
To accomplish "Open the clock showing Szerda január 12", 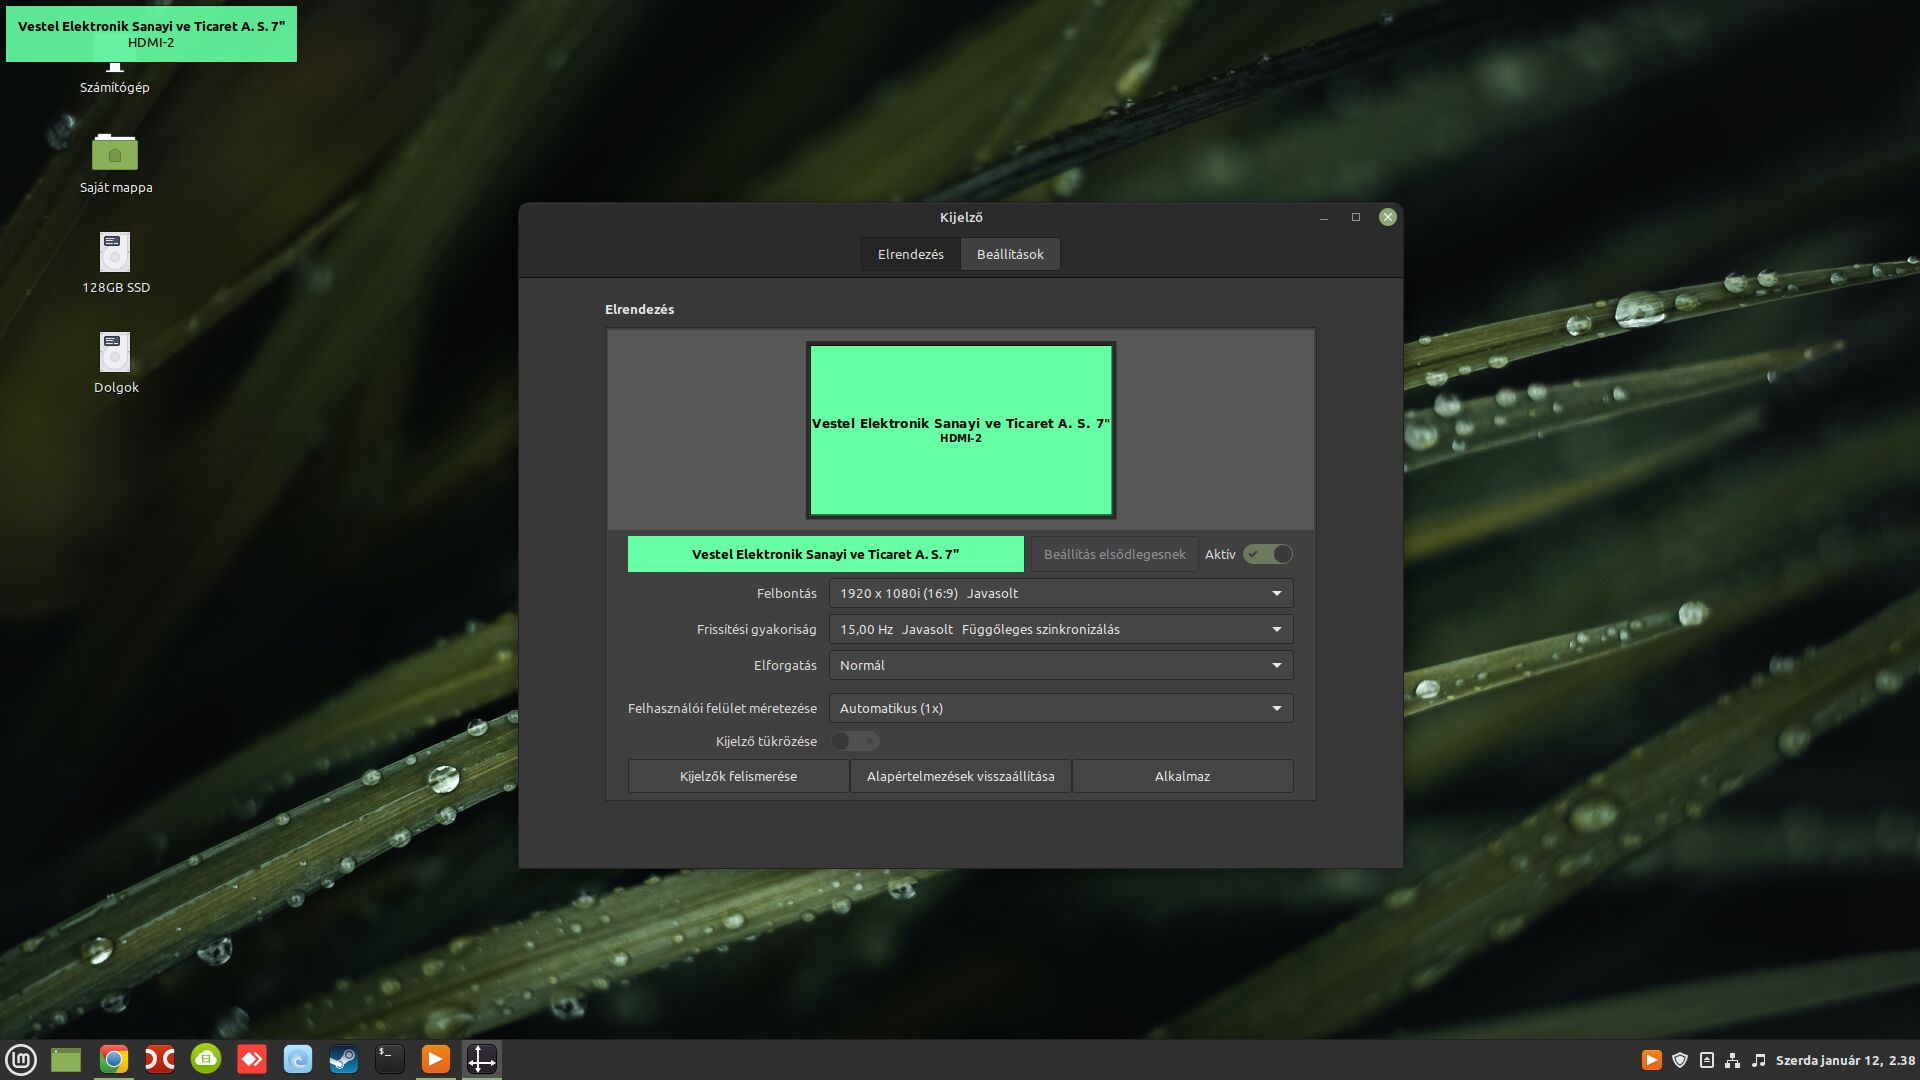I will click(x=1845, y=1060).
